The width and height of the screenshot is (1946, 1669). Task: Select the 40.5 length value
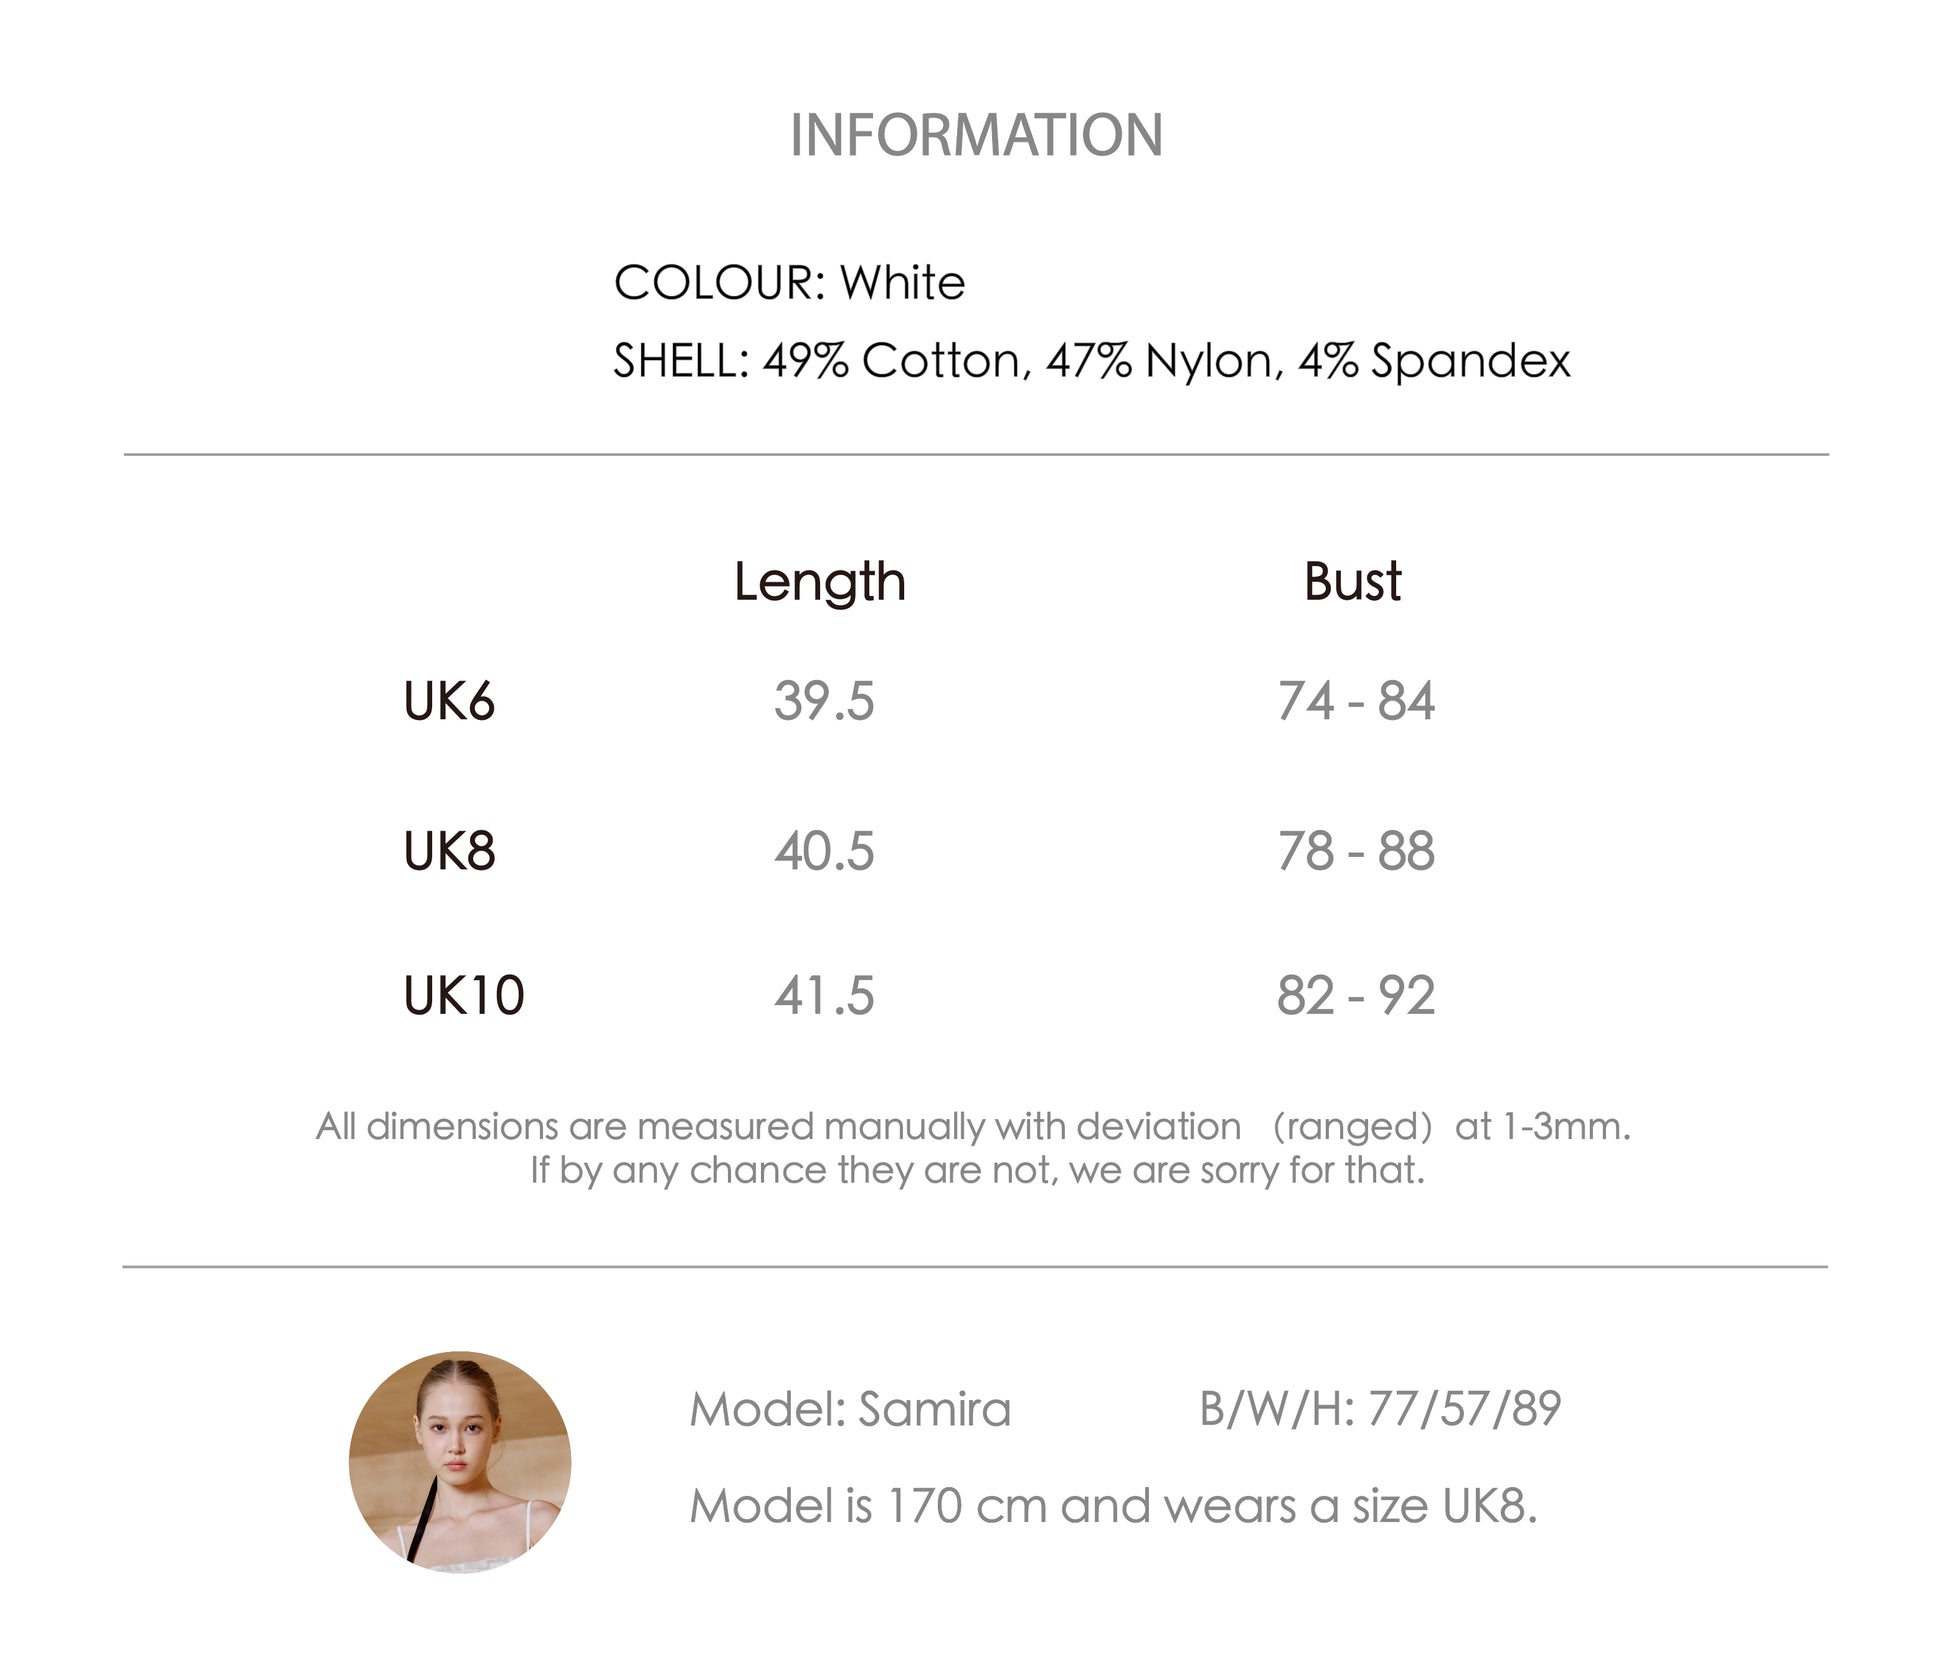(x=824, y=852)
